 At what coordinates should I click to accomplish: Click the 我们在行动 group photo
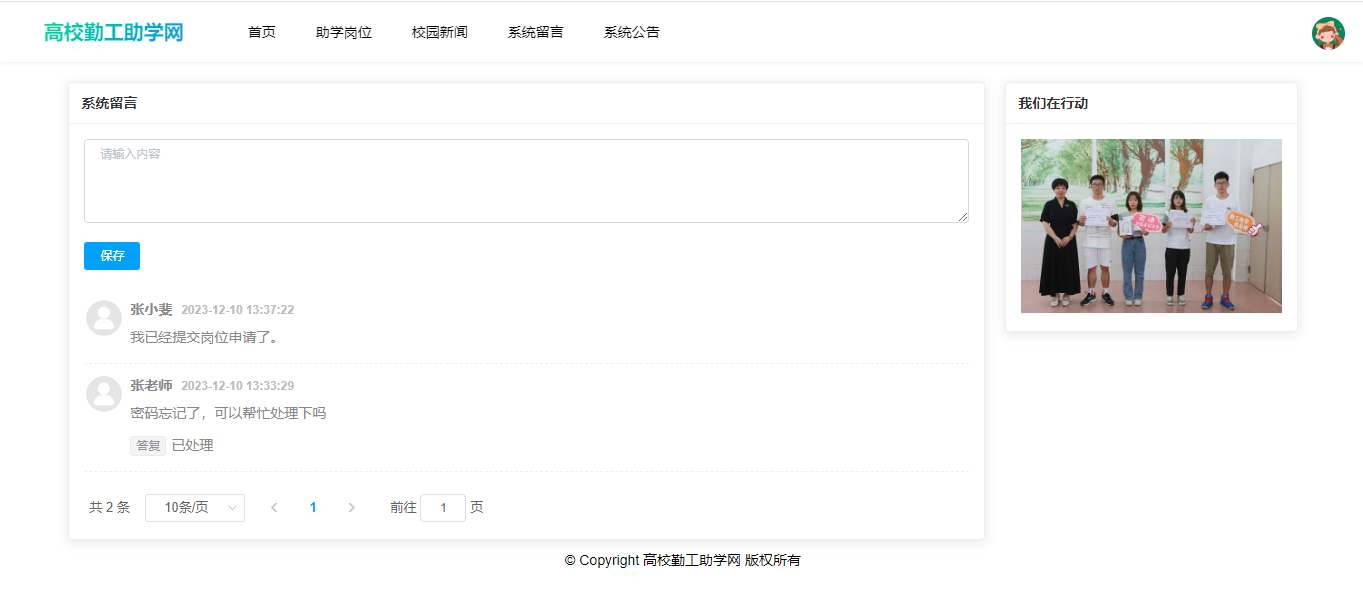1151,226
